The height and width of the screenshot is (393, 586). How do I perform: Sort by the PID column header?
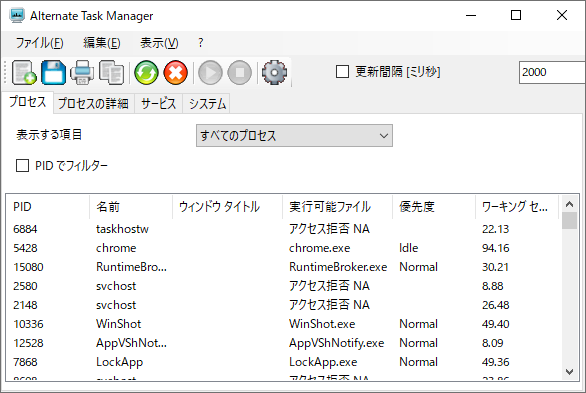point(47,207)
